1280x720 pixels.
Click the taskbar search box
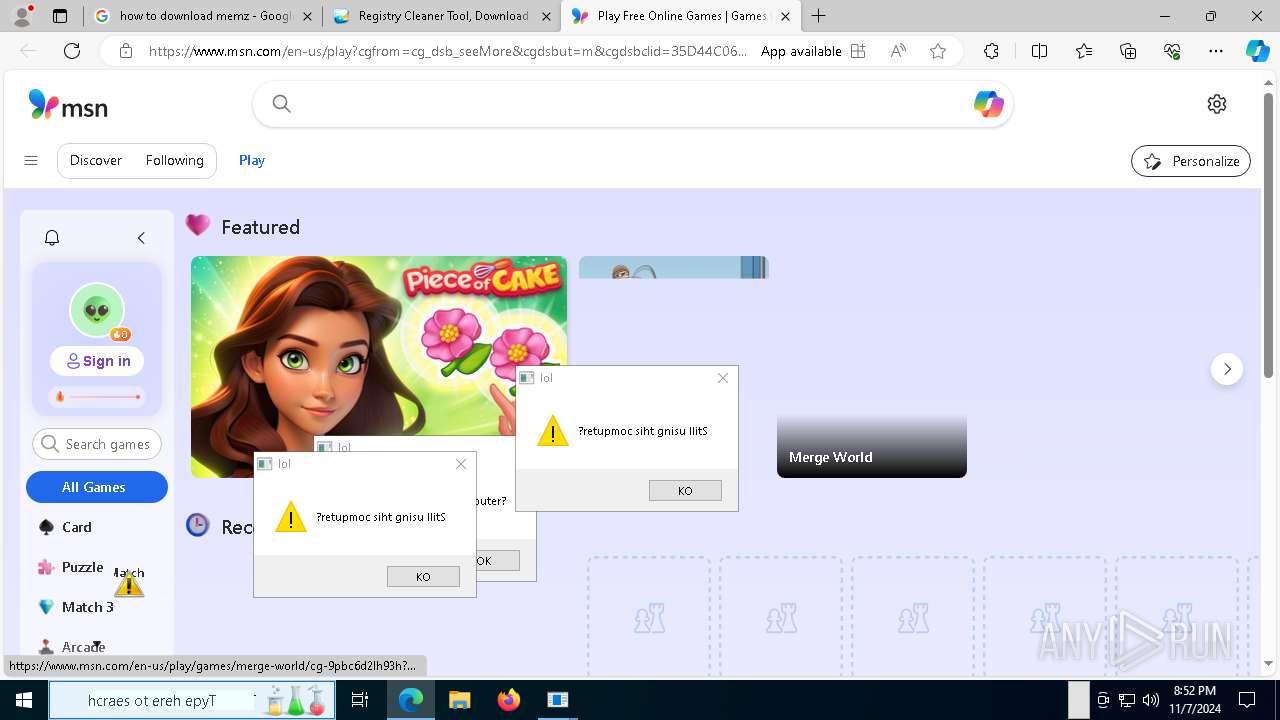tap(192, 700)
